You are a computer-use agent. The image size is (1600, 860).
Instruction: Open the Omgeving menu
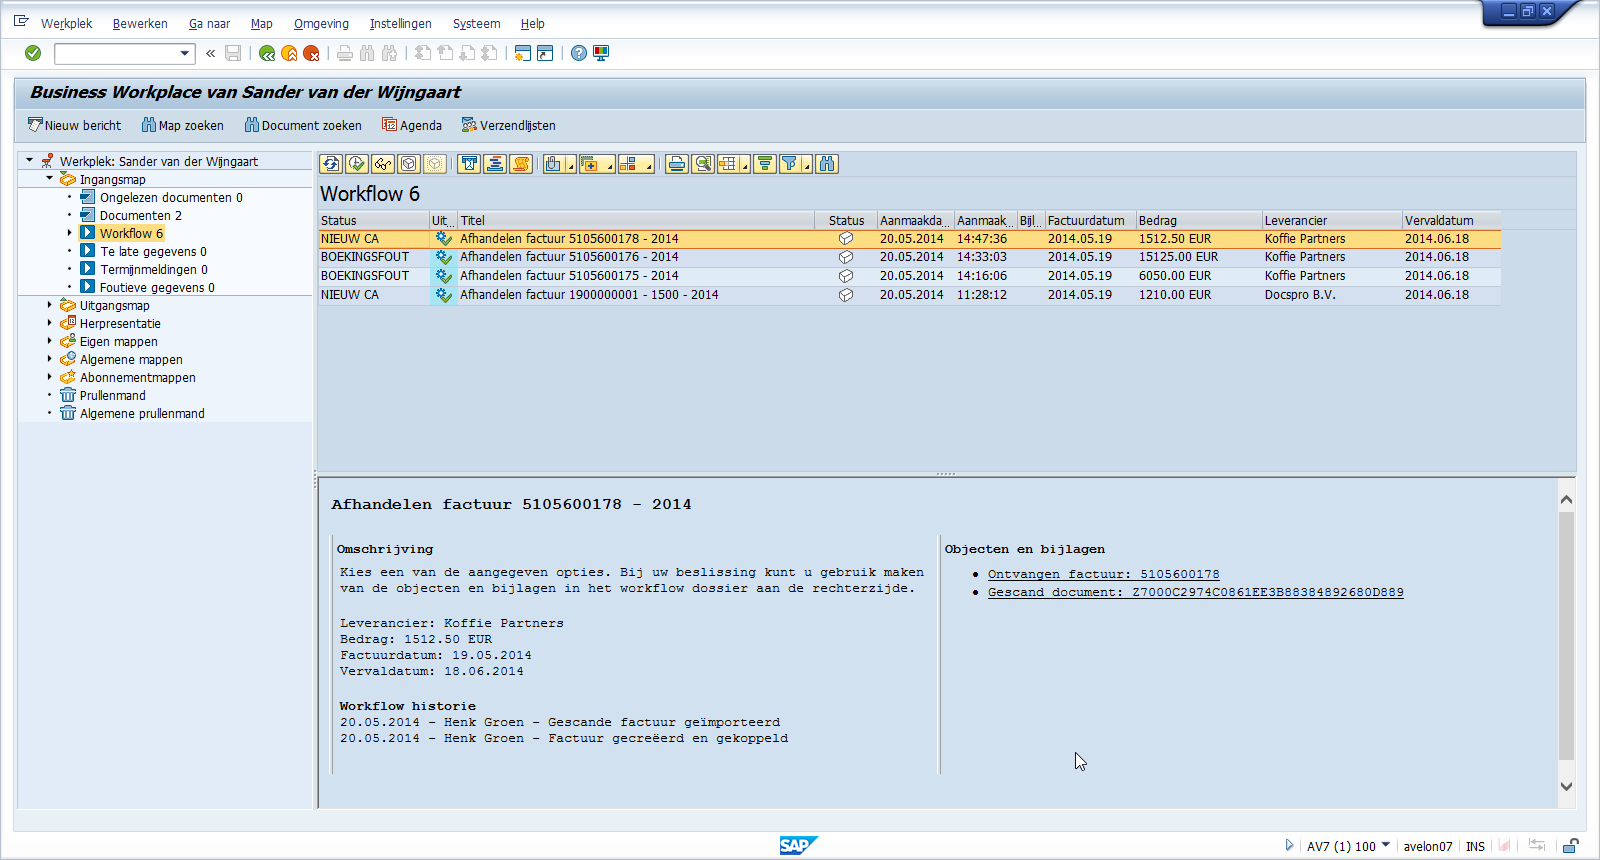[321, 24]
